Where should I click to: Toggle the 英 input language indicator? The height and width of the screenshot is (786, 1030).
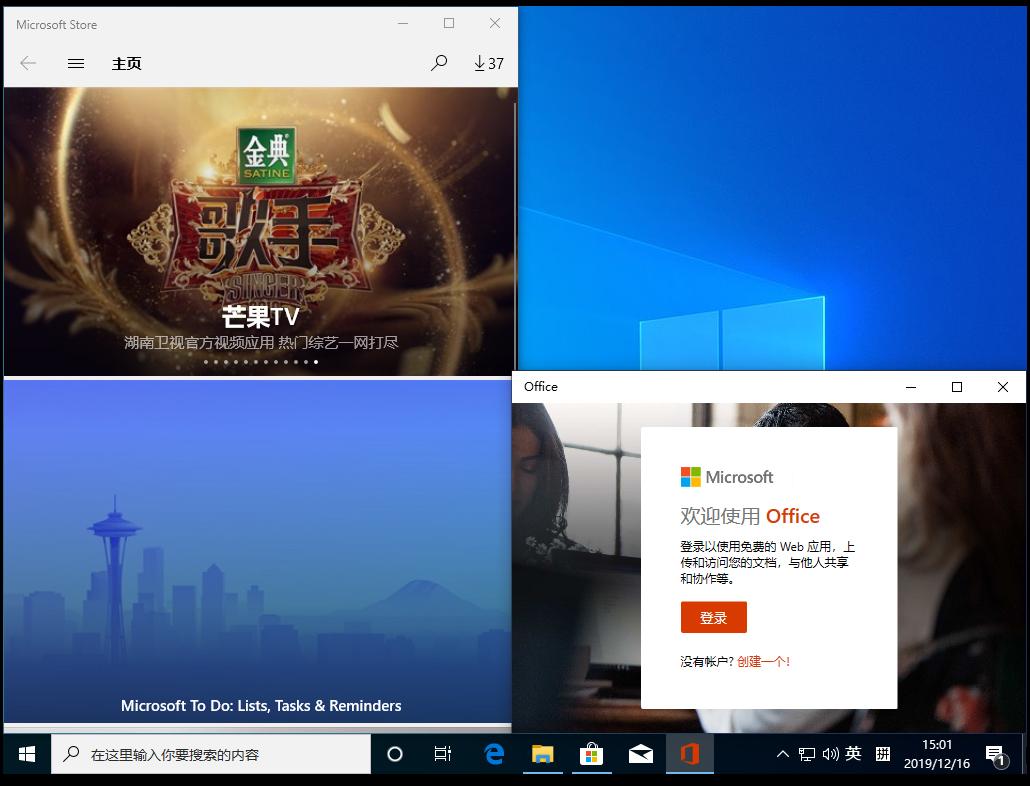pos(853,754)
